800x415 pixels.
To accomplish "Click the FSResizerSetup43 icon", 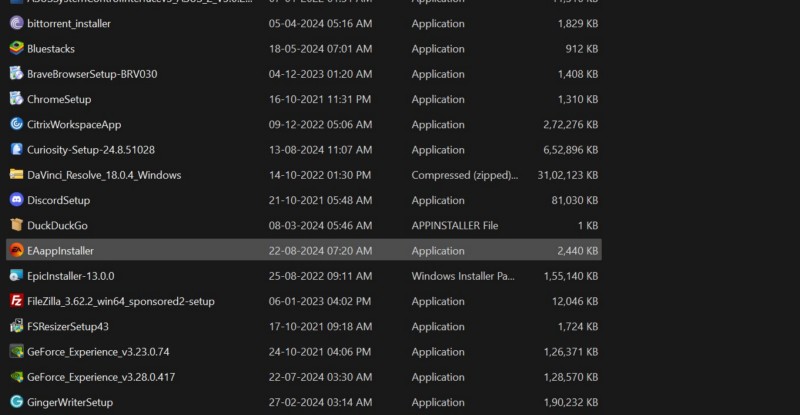I will [x=16, y=326].
